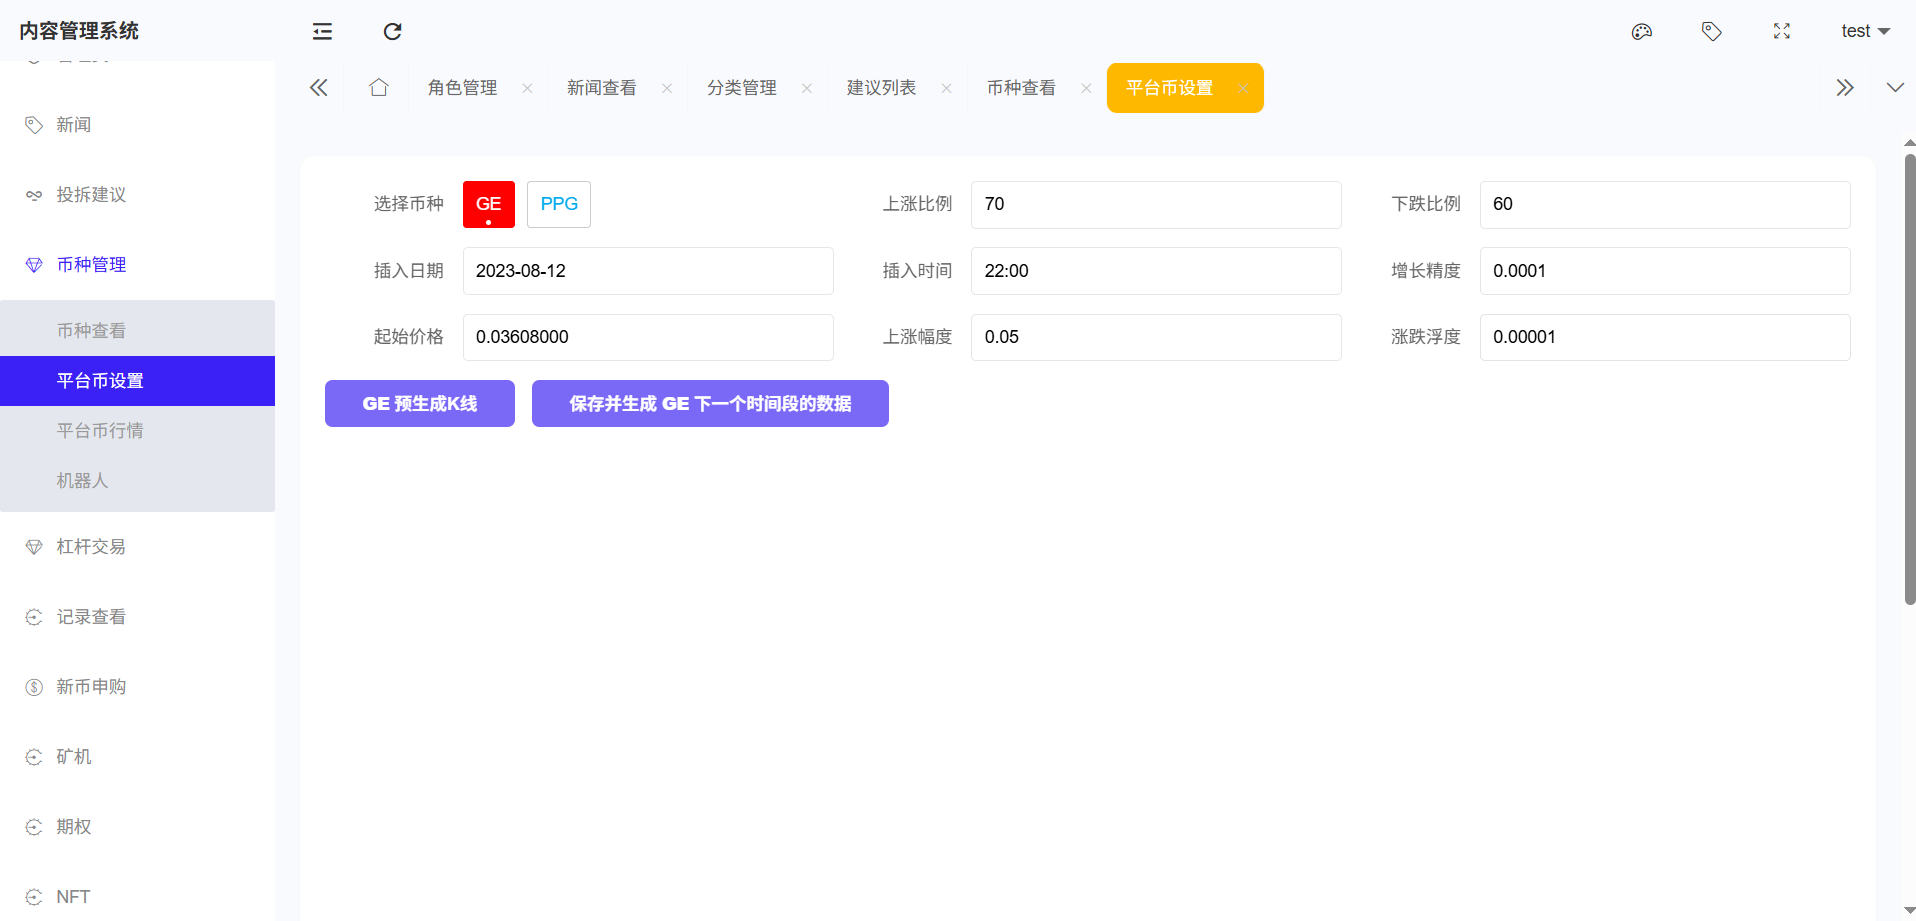Collapse the 币种管理 sidebar menu
Viewport: 1916px width, 921px height.
91,265
